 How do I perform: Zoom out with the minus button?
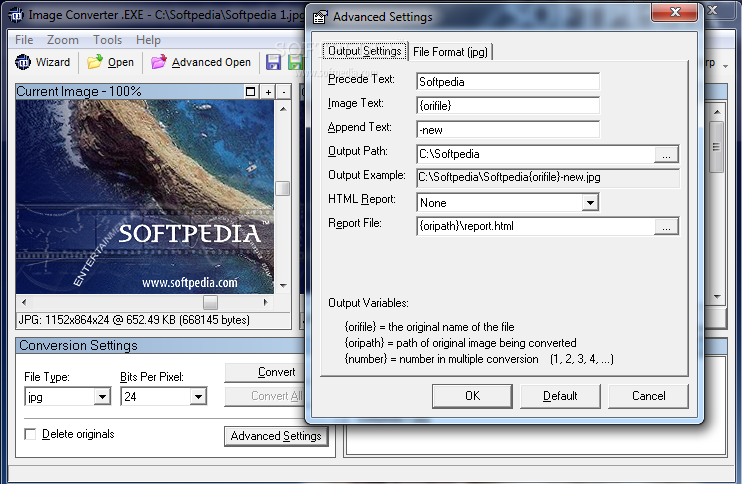284,92
